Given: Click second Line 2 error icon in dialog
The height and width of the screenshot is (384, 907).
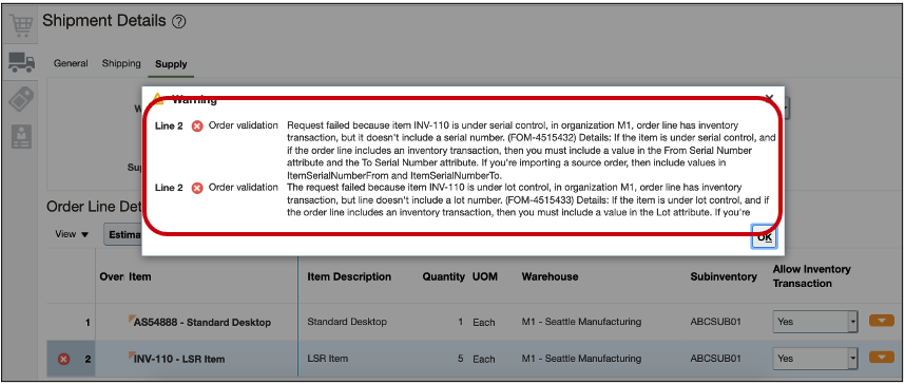Looking at the screenshot, I should (x=197, y=189).
